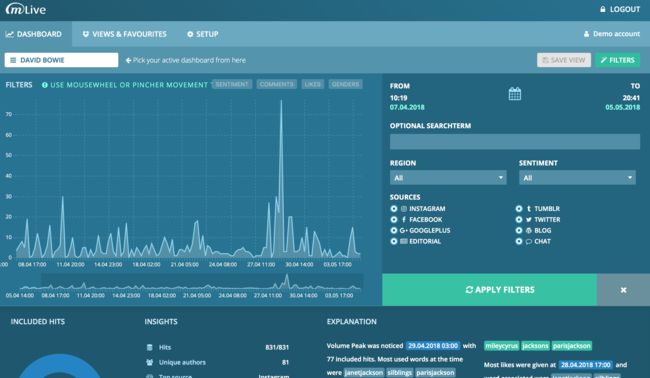Image resolution: width=650 pixels, height=378 pixels.
Task: Click the mLive logo
Action: (x=26, y=9)
